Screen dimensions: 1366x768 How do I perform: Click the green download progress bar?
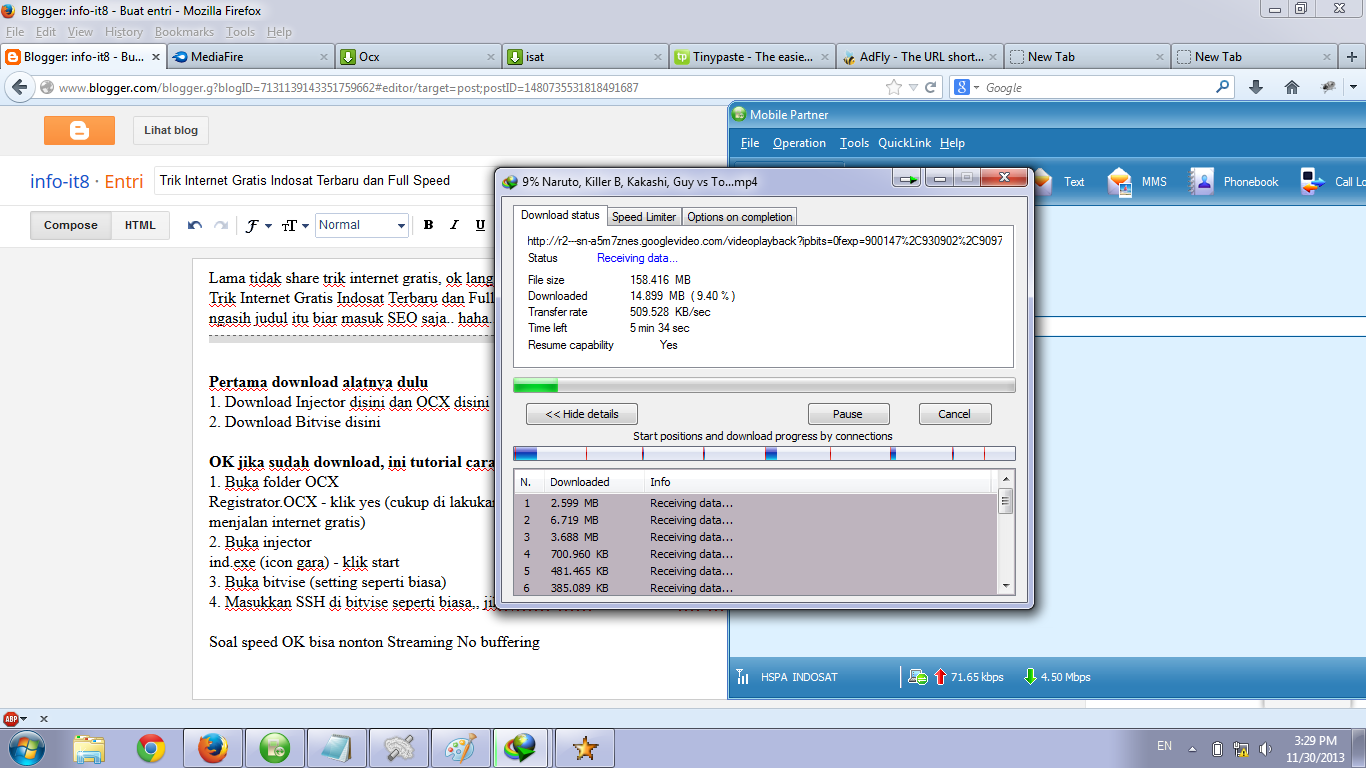click(764, 386)
